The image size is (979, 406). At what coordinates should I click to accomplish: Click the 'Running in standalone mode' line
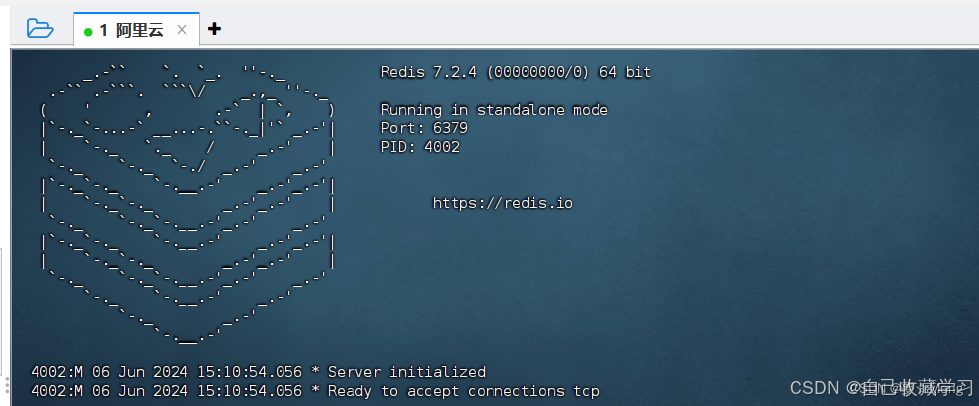[494, 110]
